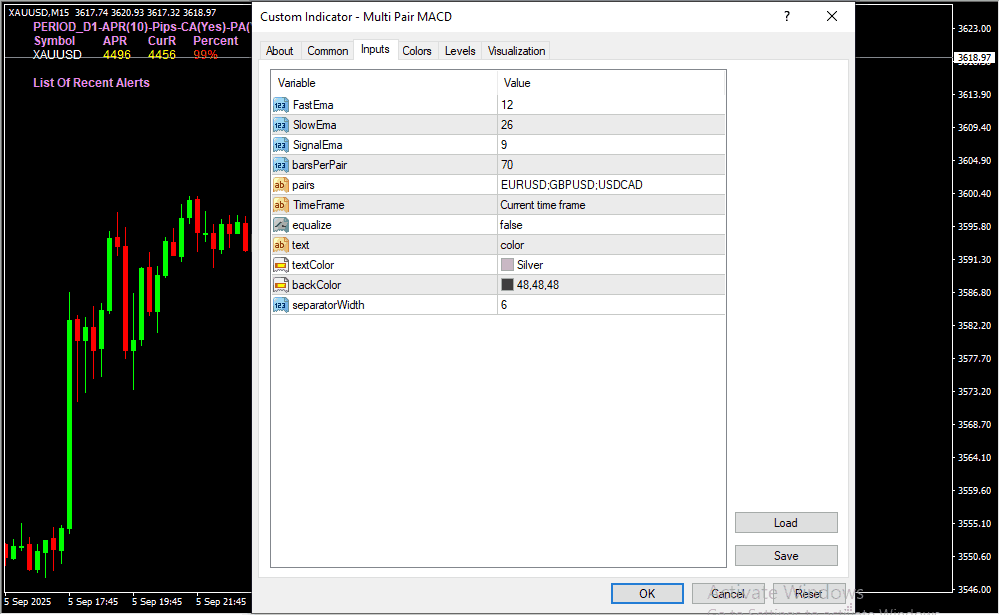Click the FastEma integer variable icon
This screenshot has height=615, width=1000.
(x=280, y=105)
